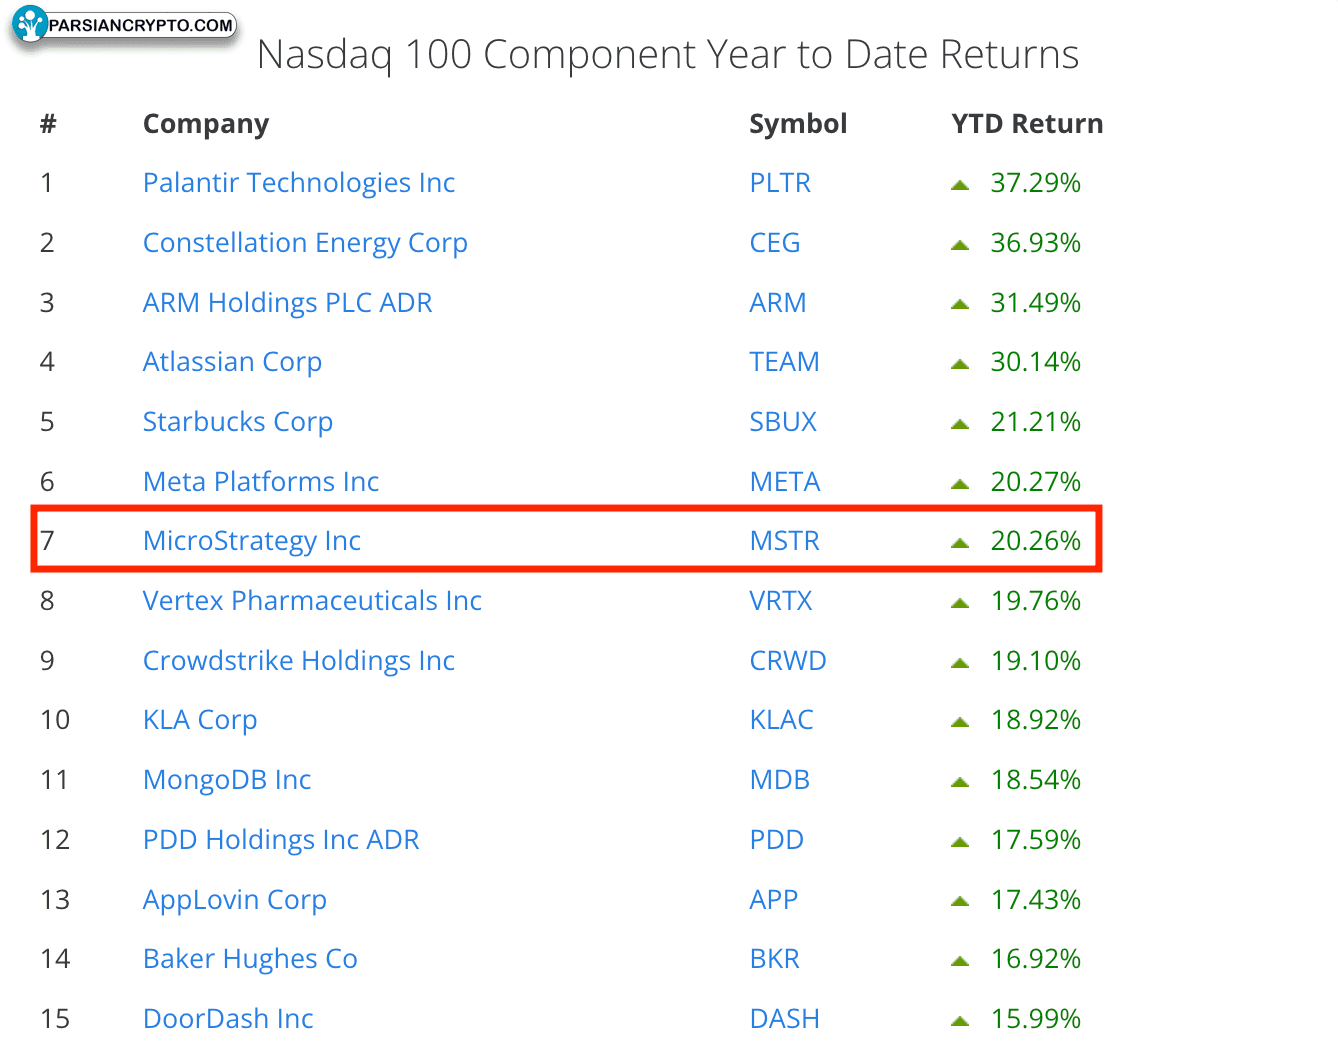Click the APP ticker symbol
1338x1050 pixels.
pos(774,900)
